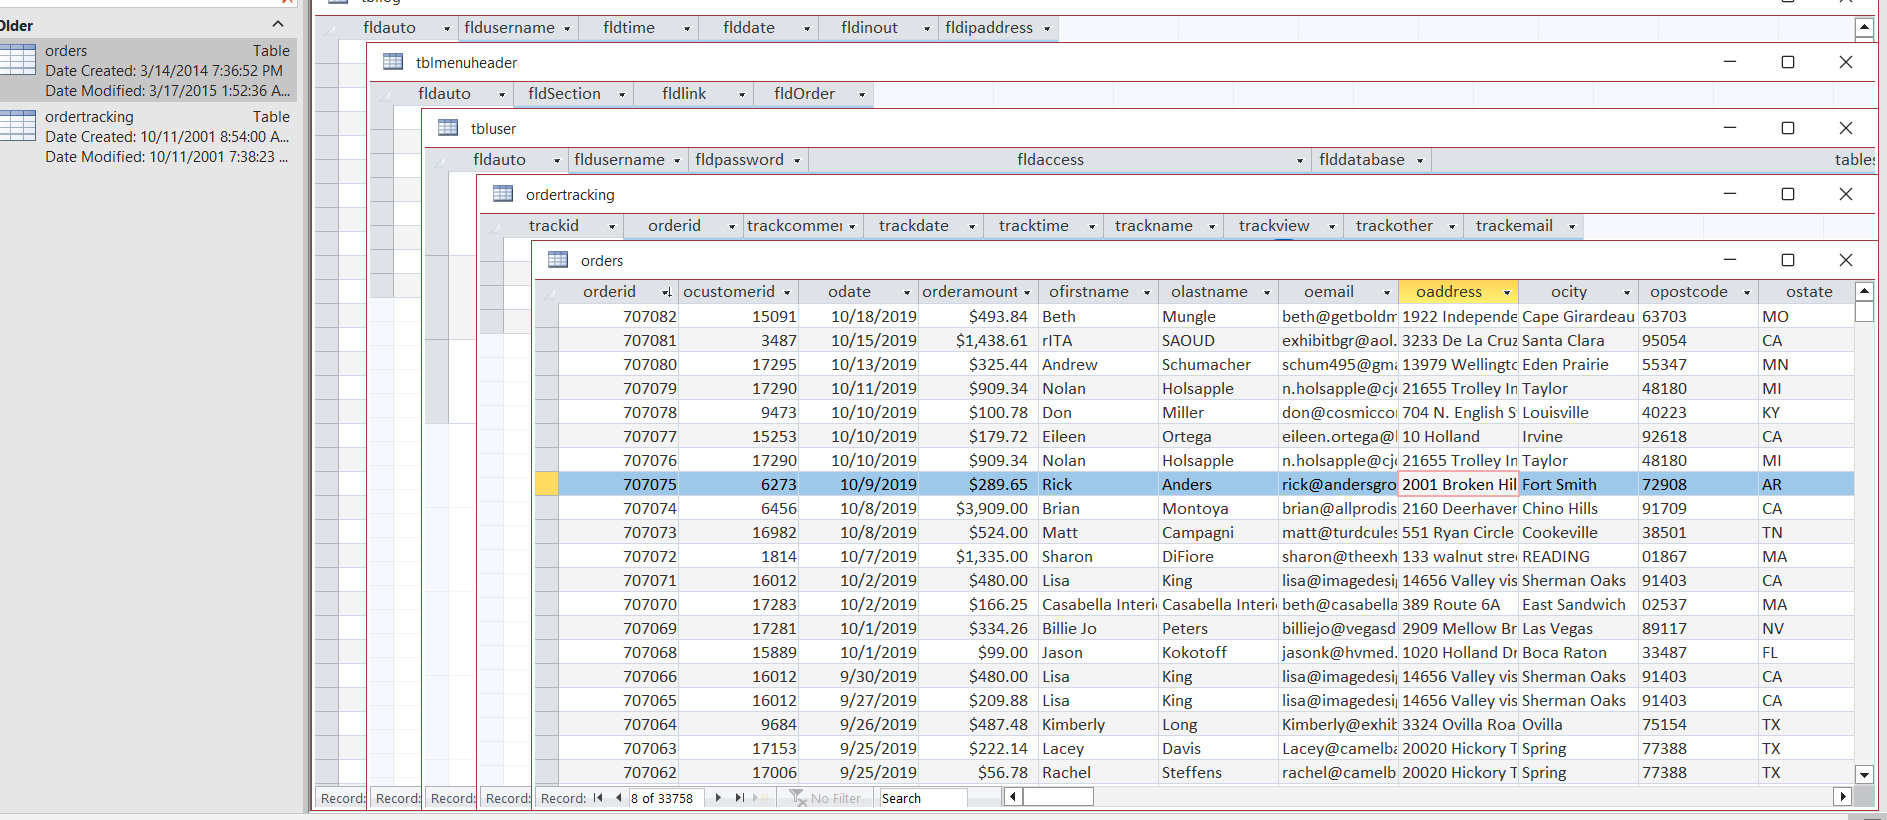This screenshot has height=820, width=1887.
Task: Click the tbluser window table icon
Action: (x=448, y=128)
